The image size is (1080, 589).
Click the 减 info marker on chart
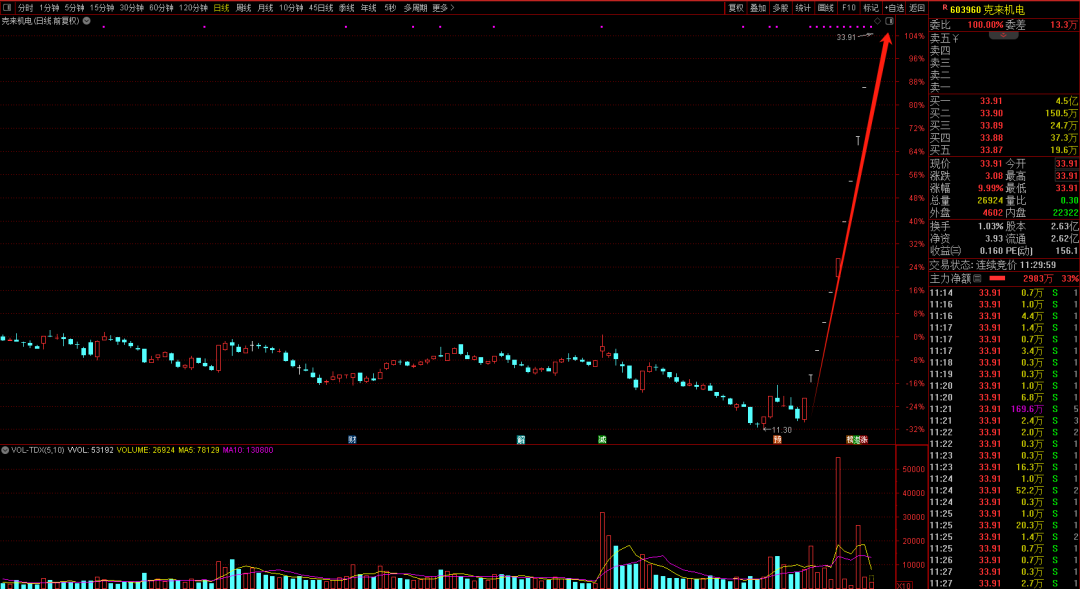602,440
